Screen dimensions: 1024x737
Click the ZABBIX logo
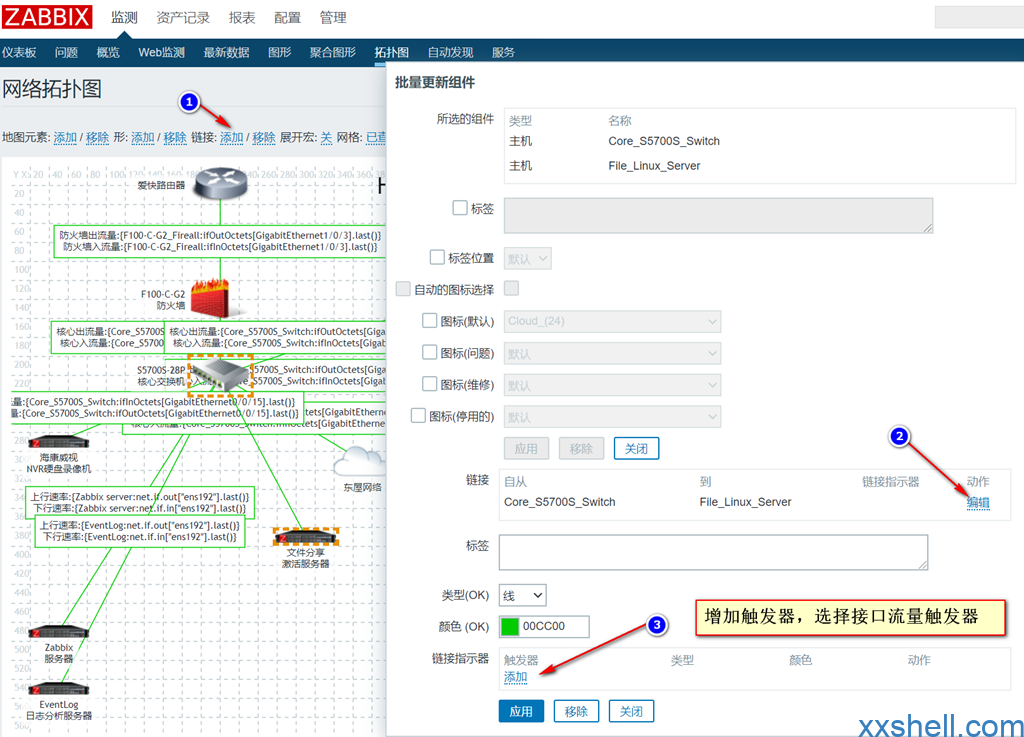click(47, 17)
